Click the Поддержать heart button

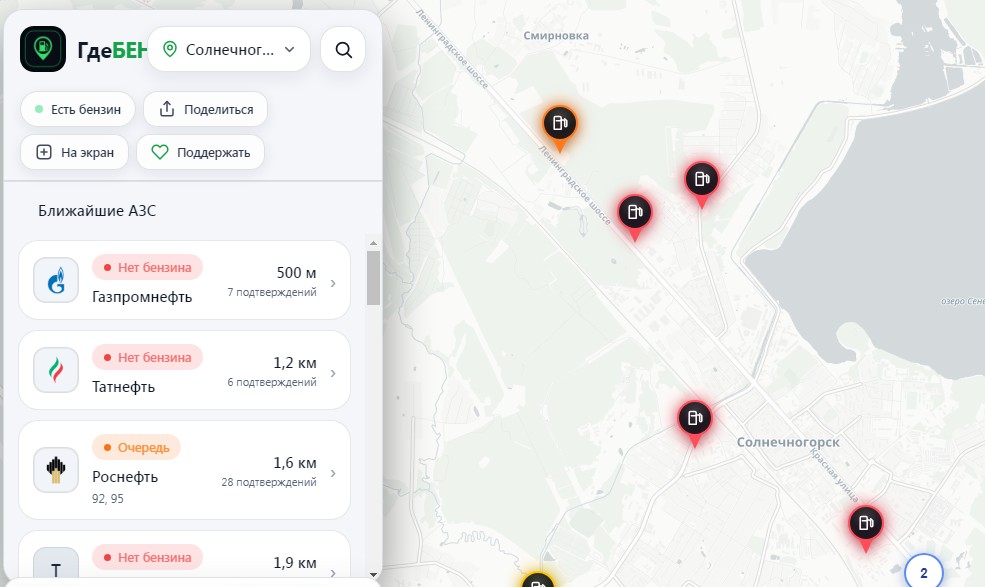pos(201,152)
